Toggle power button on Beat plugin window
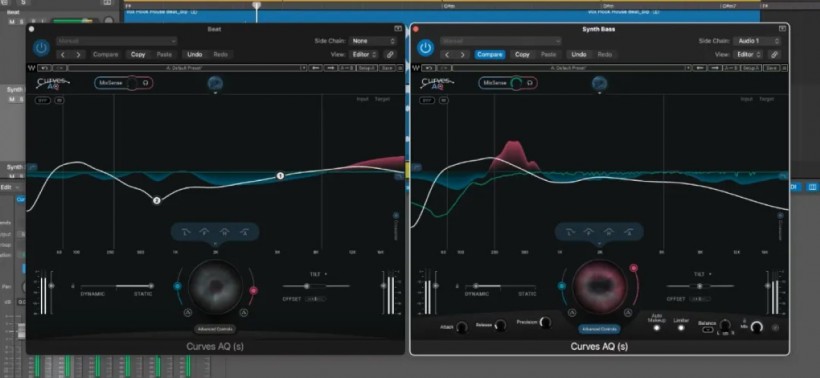Screen dimensions: 820x378 click(41, 48)
